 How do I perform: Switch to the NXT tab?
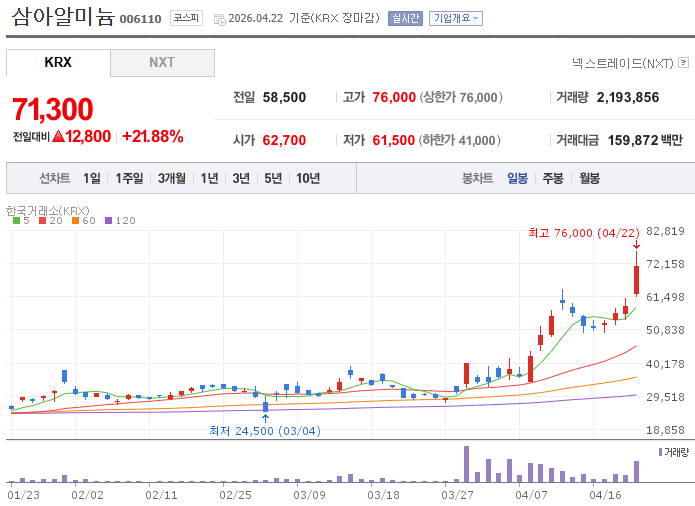[162, 62]
